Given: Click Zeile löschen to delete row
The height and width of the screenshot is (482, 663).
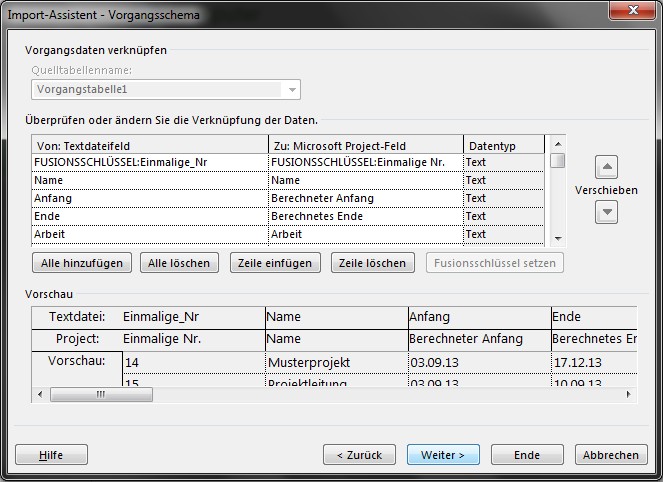Looking at the screenshot, I should [x=372, y=263].
